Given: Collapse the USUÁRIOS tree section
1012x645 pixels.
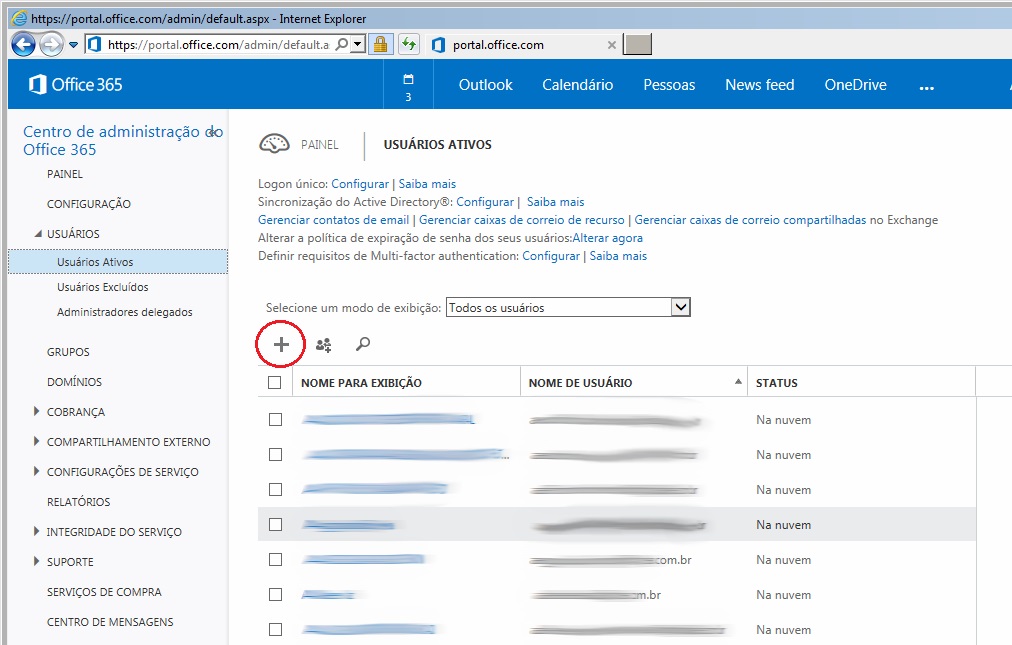Looking at the screenshot, I should [38, 234].
